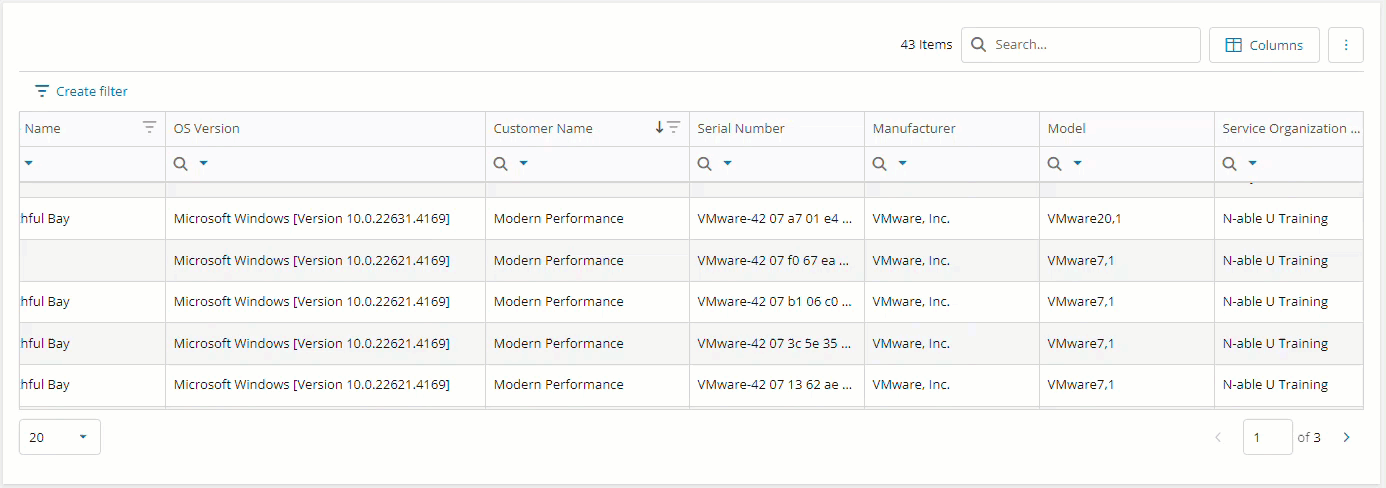Expand Service Organization filter operator dropdown
Screen dimensions: 1386x488
[x=1252, y=164]
